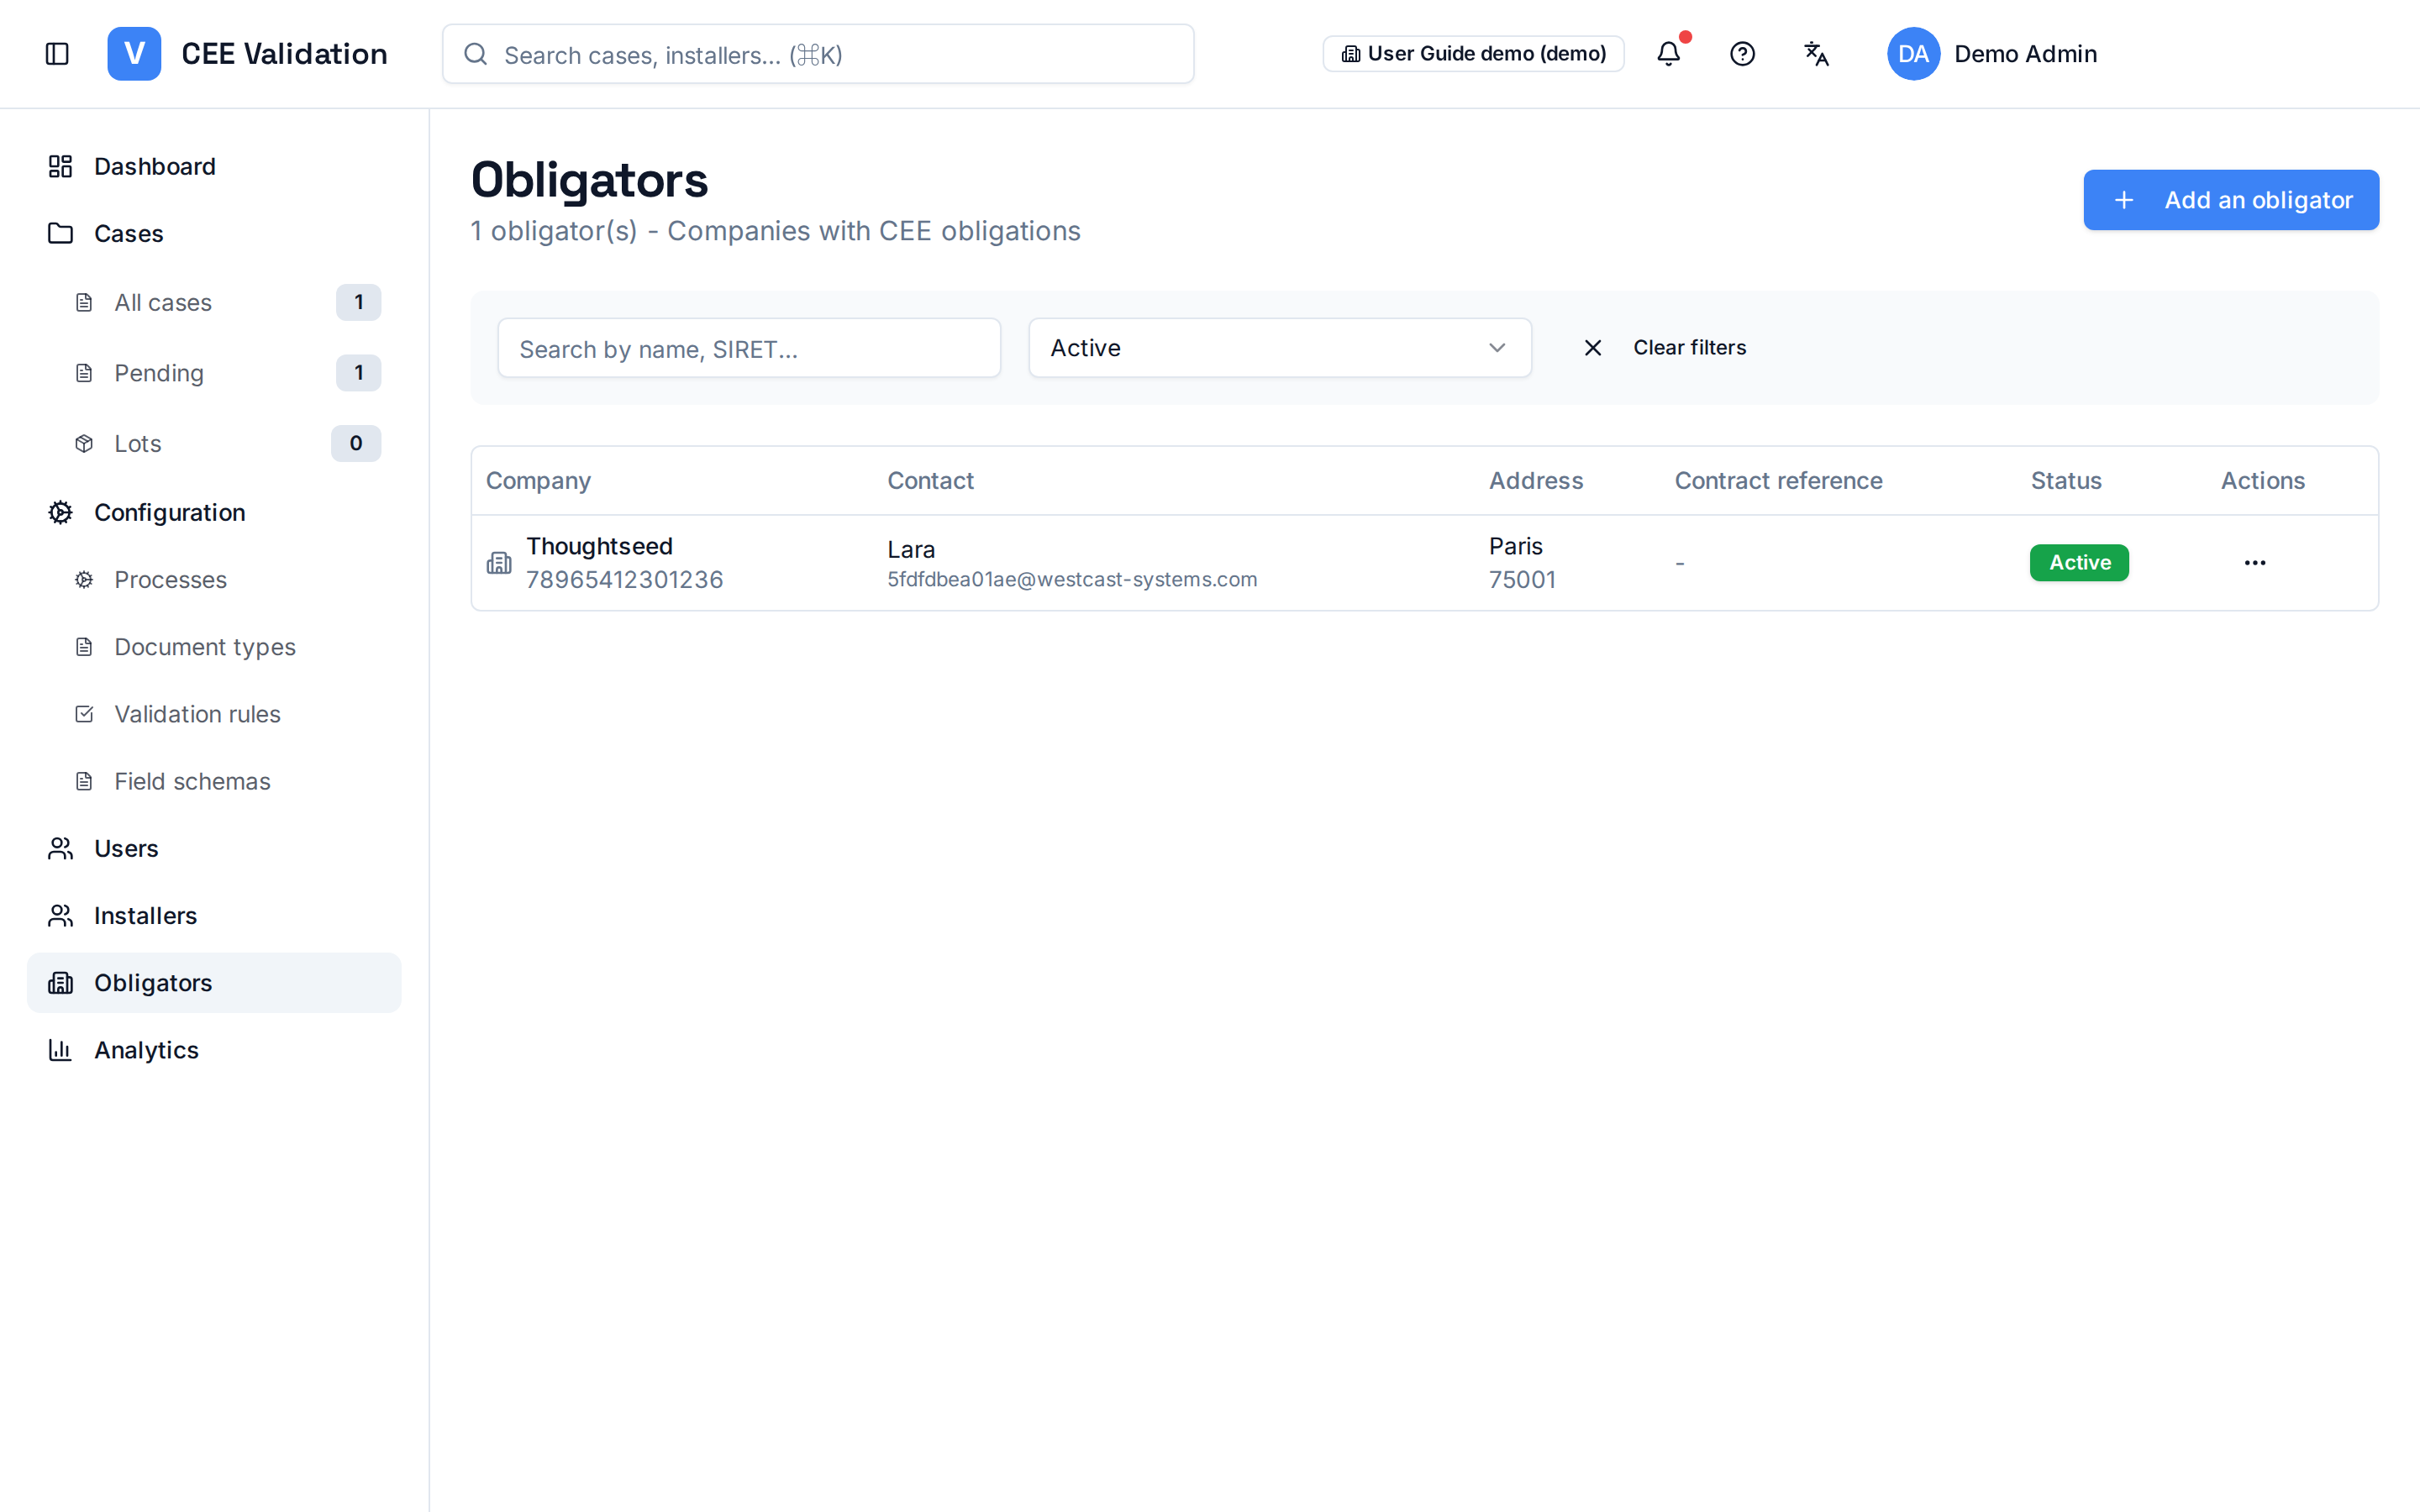Click the Validation rules check icon
Viewport: 2420px width, 1512px height.
(x=85, y=714)
